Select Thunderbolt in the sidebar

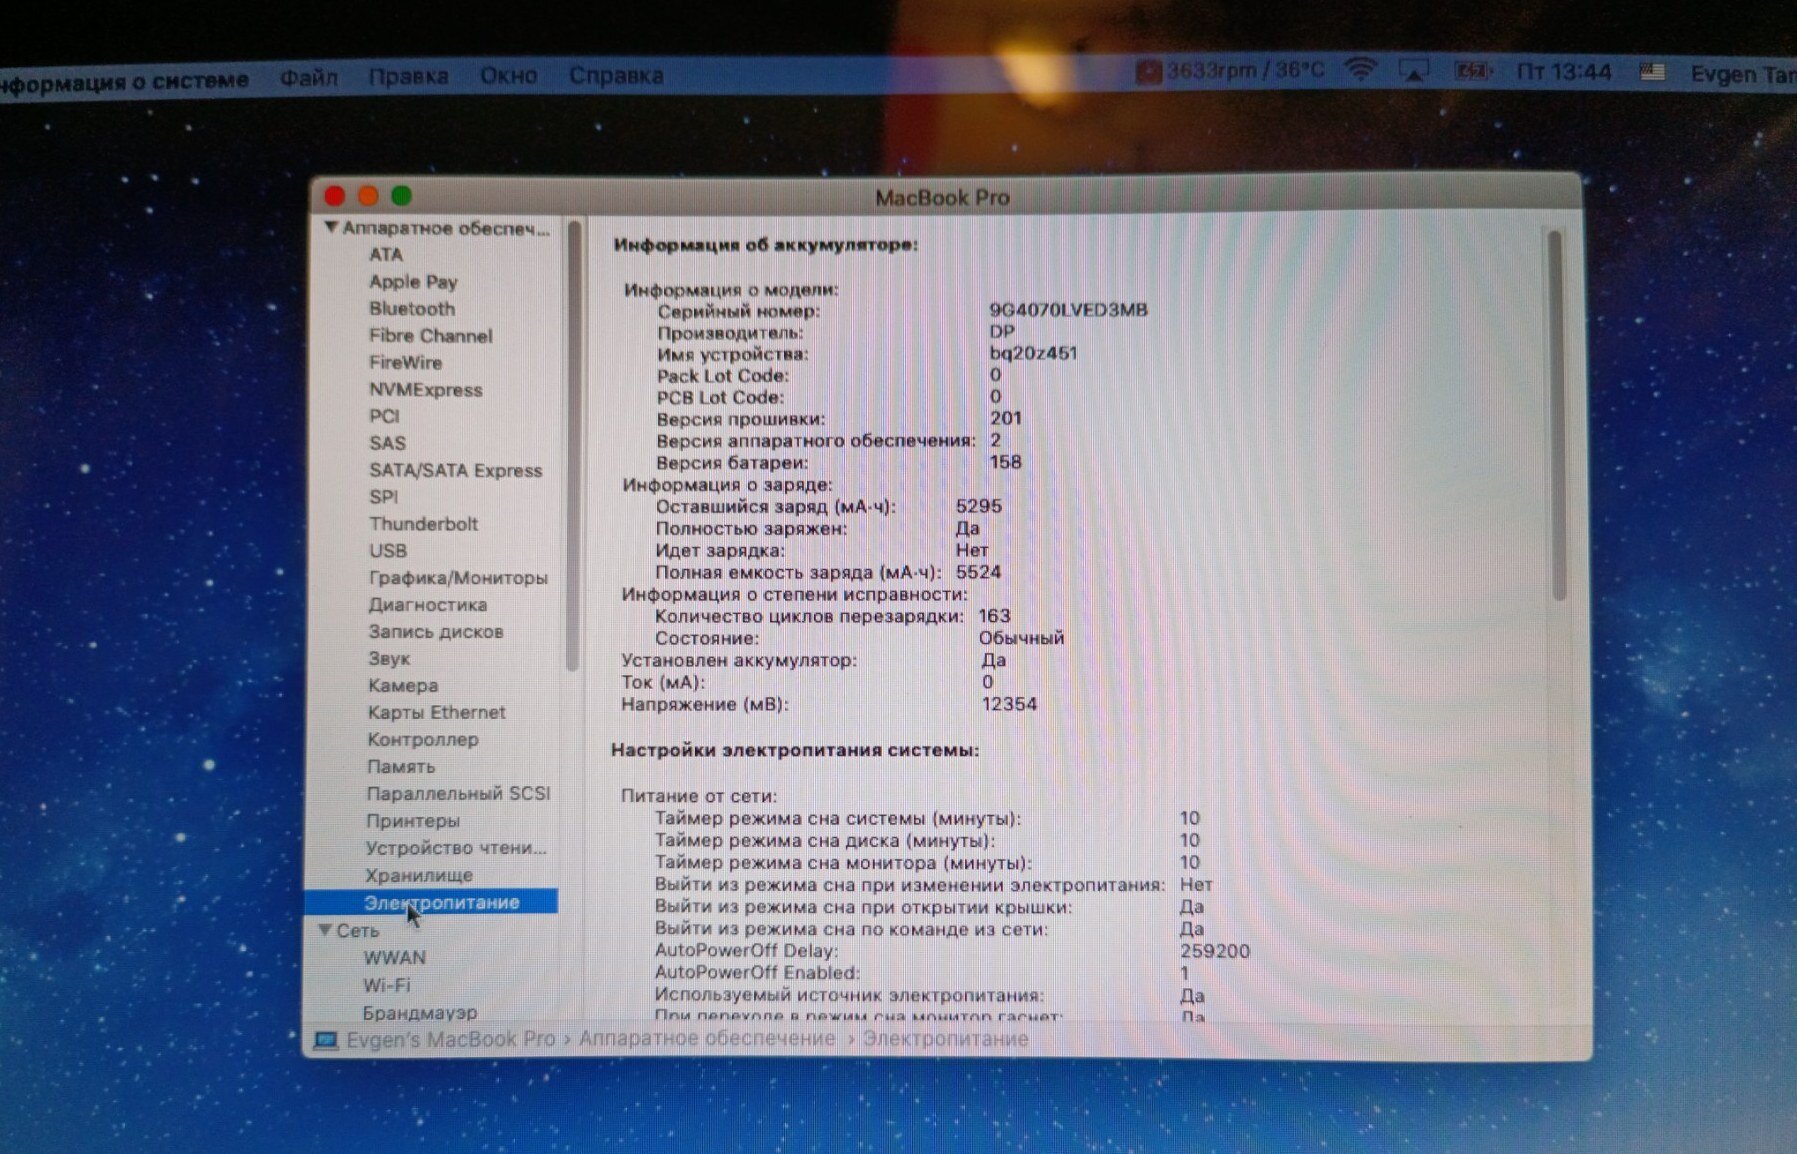click(x=423, y=524)
